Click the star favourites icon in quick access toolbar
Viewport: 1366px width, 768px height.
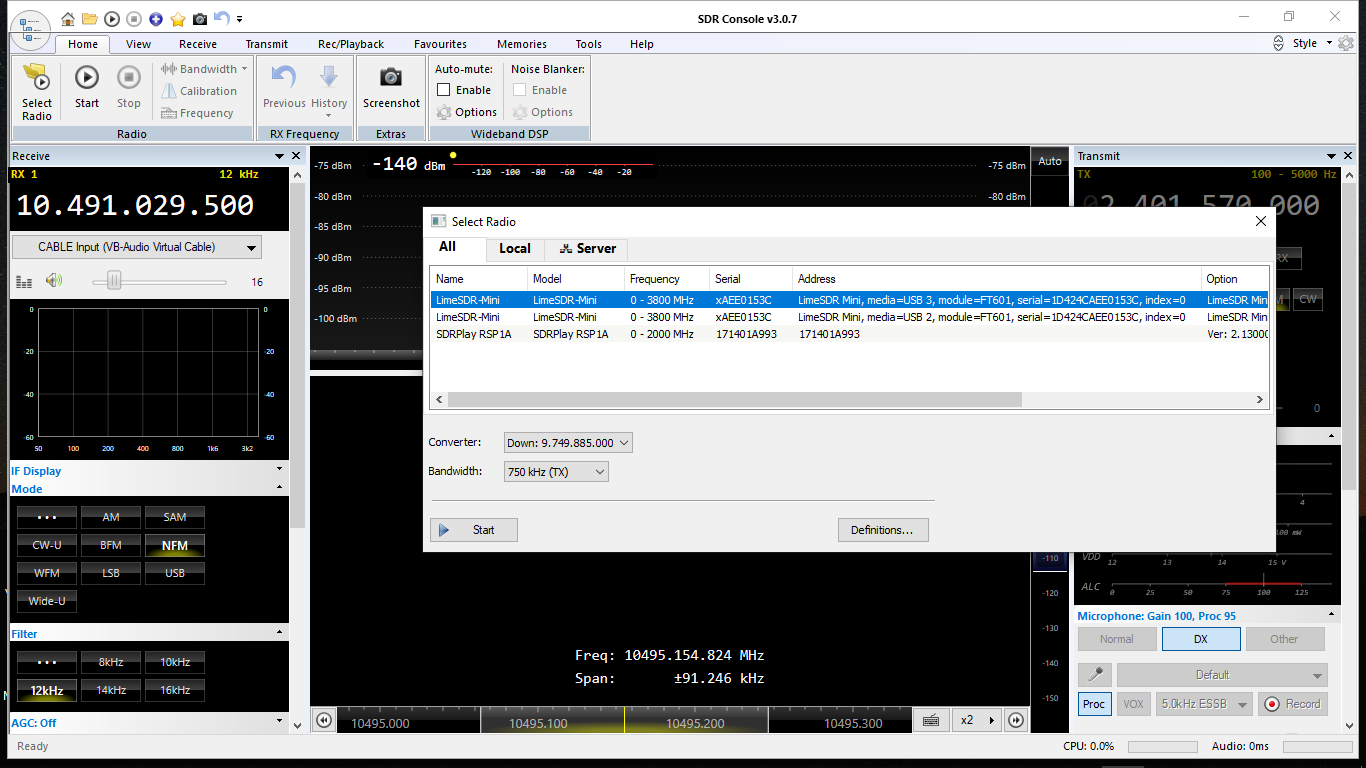pyautogui.click(x=178, y=18)
